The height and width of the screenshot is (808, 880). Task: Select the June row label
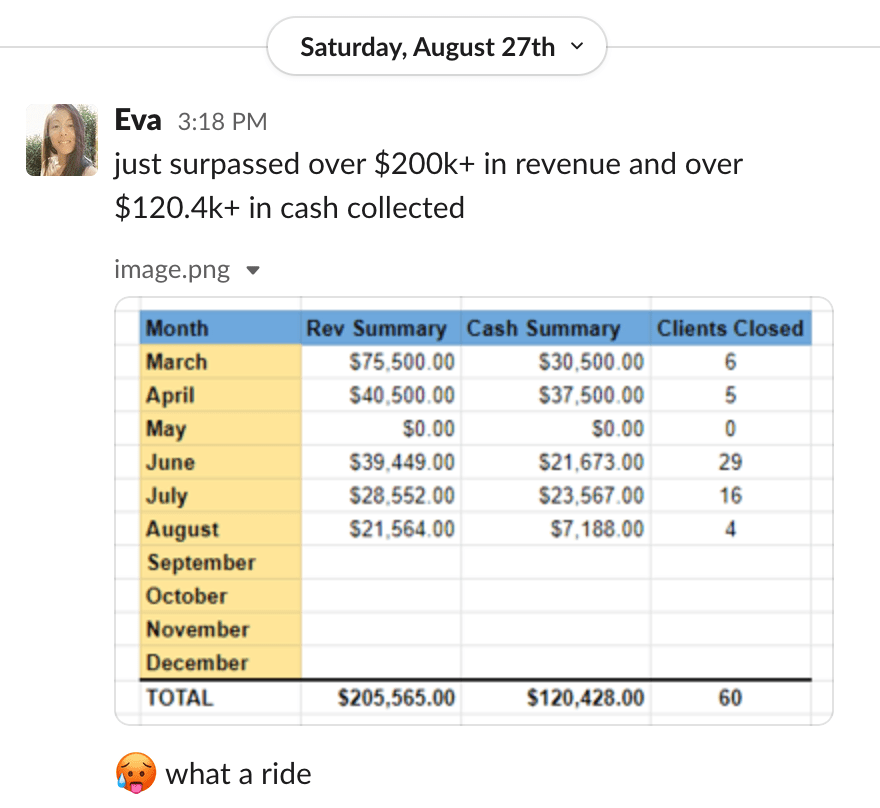(171, 463)
